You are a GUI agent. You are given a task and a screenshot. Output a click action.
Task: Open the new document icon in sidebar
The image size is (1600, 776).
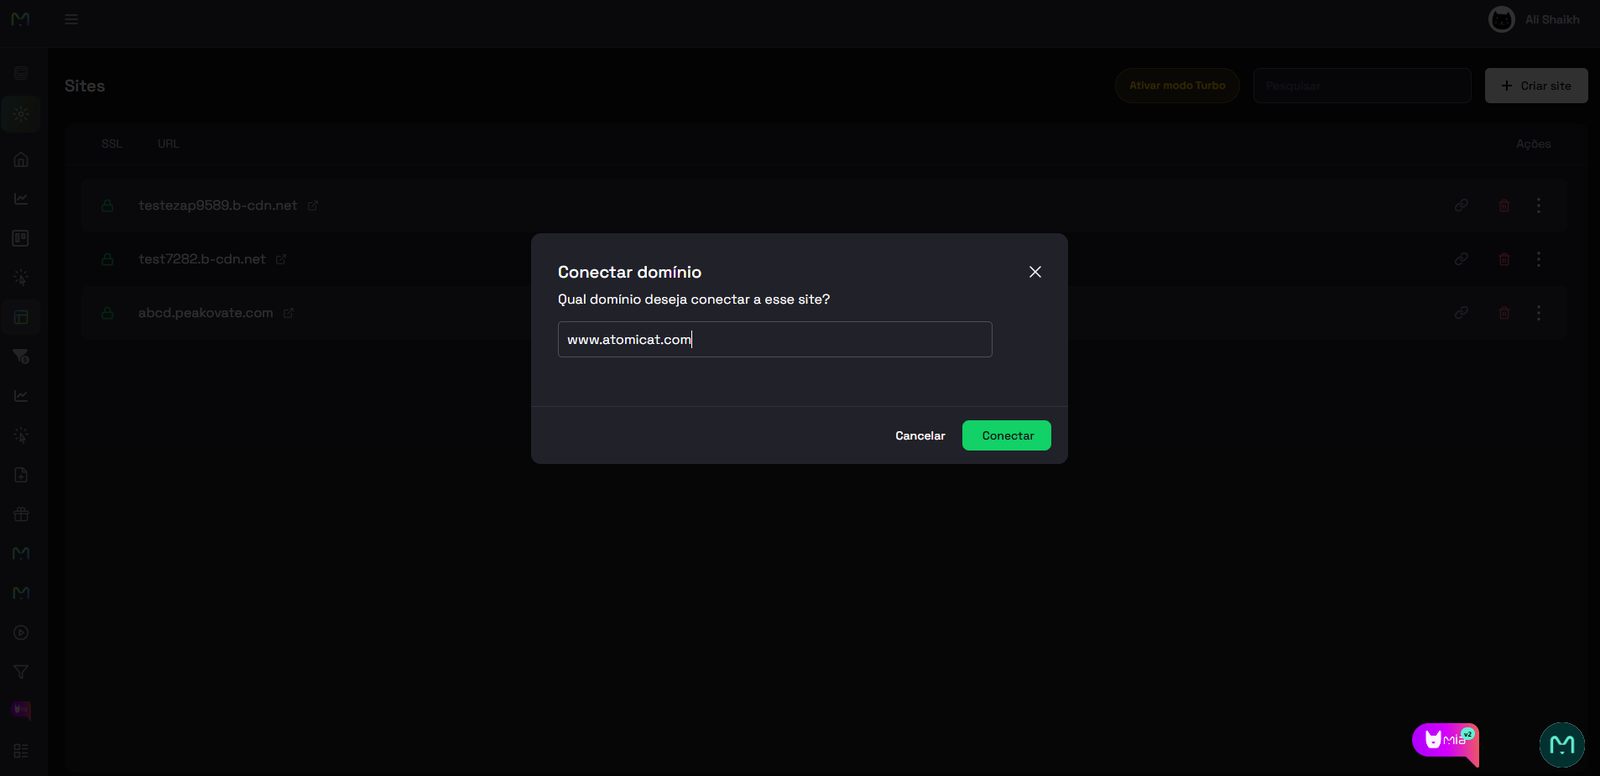pos(21,475)
